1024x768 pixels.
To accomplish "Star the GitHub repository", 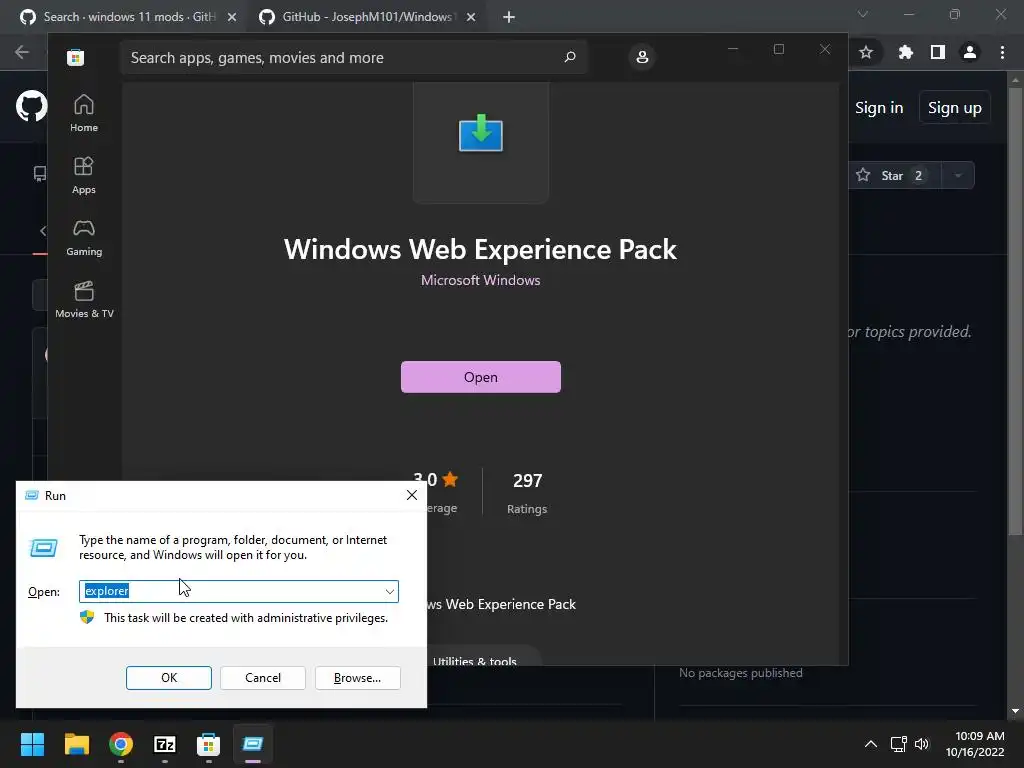I will (x=895, y=176).
